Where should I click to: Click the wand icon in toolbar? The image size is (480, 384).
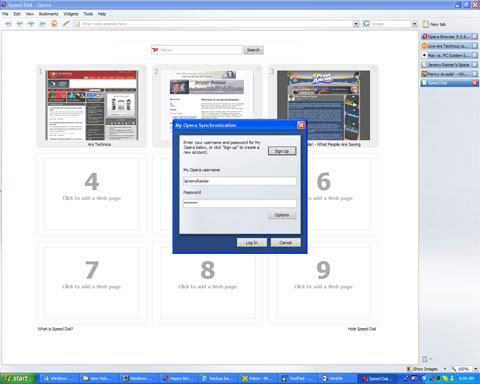pyautogui.click(x=66, y=24)
